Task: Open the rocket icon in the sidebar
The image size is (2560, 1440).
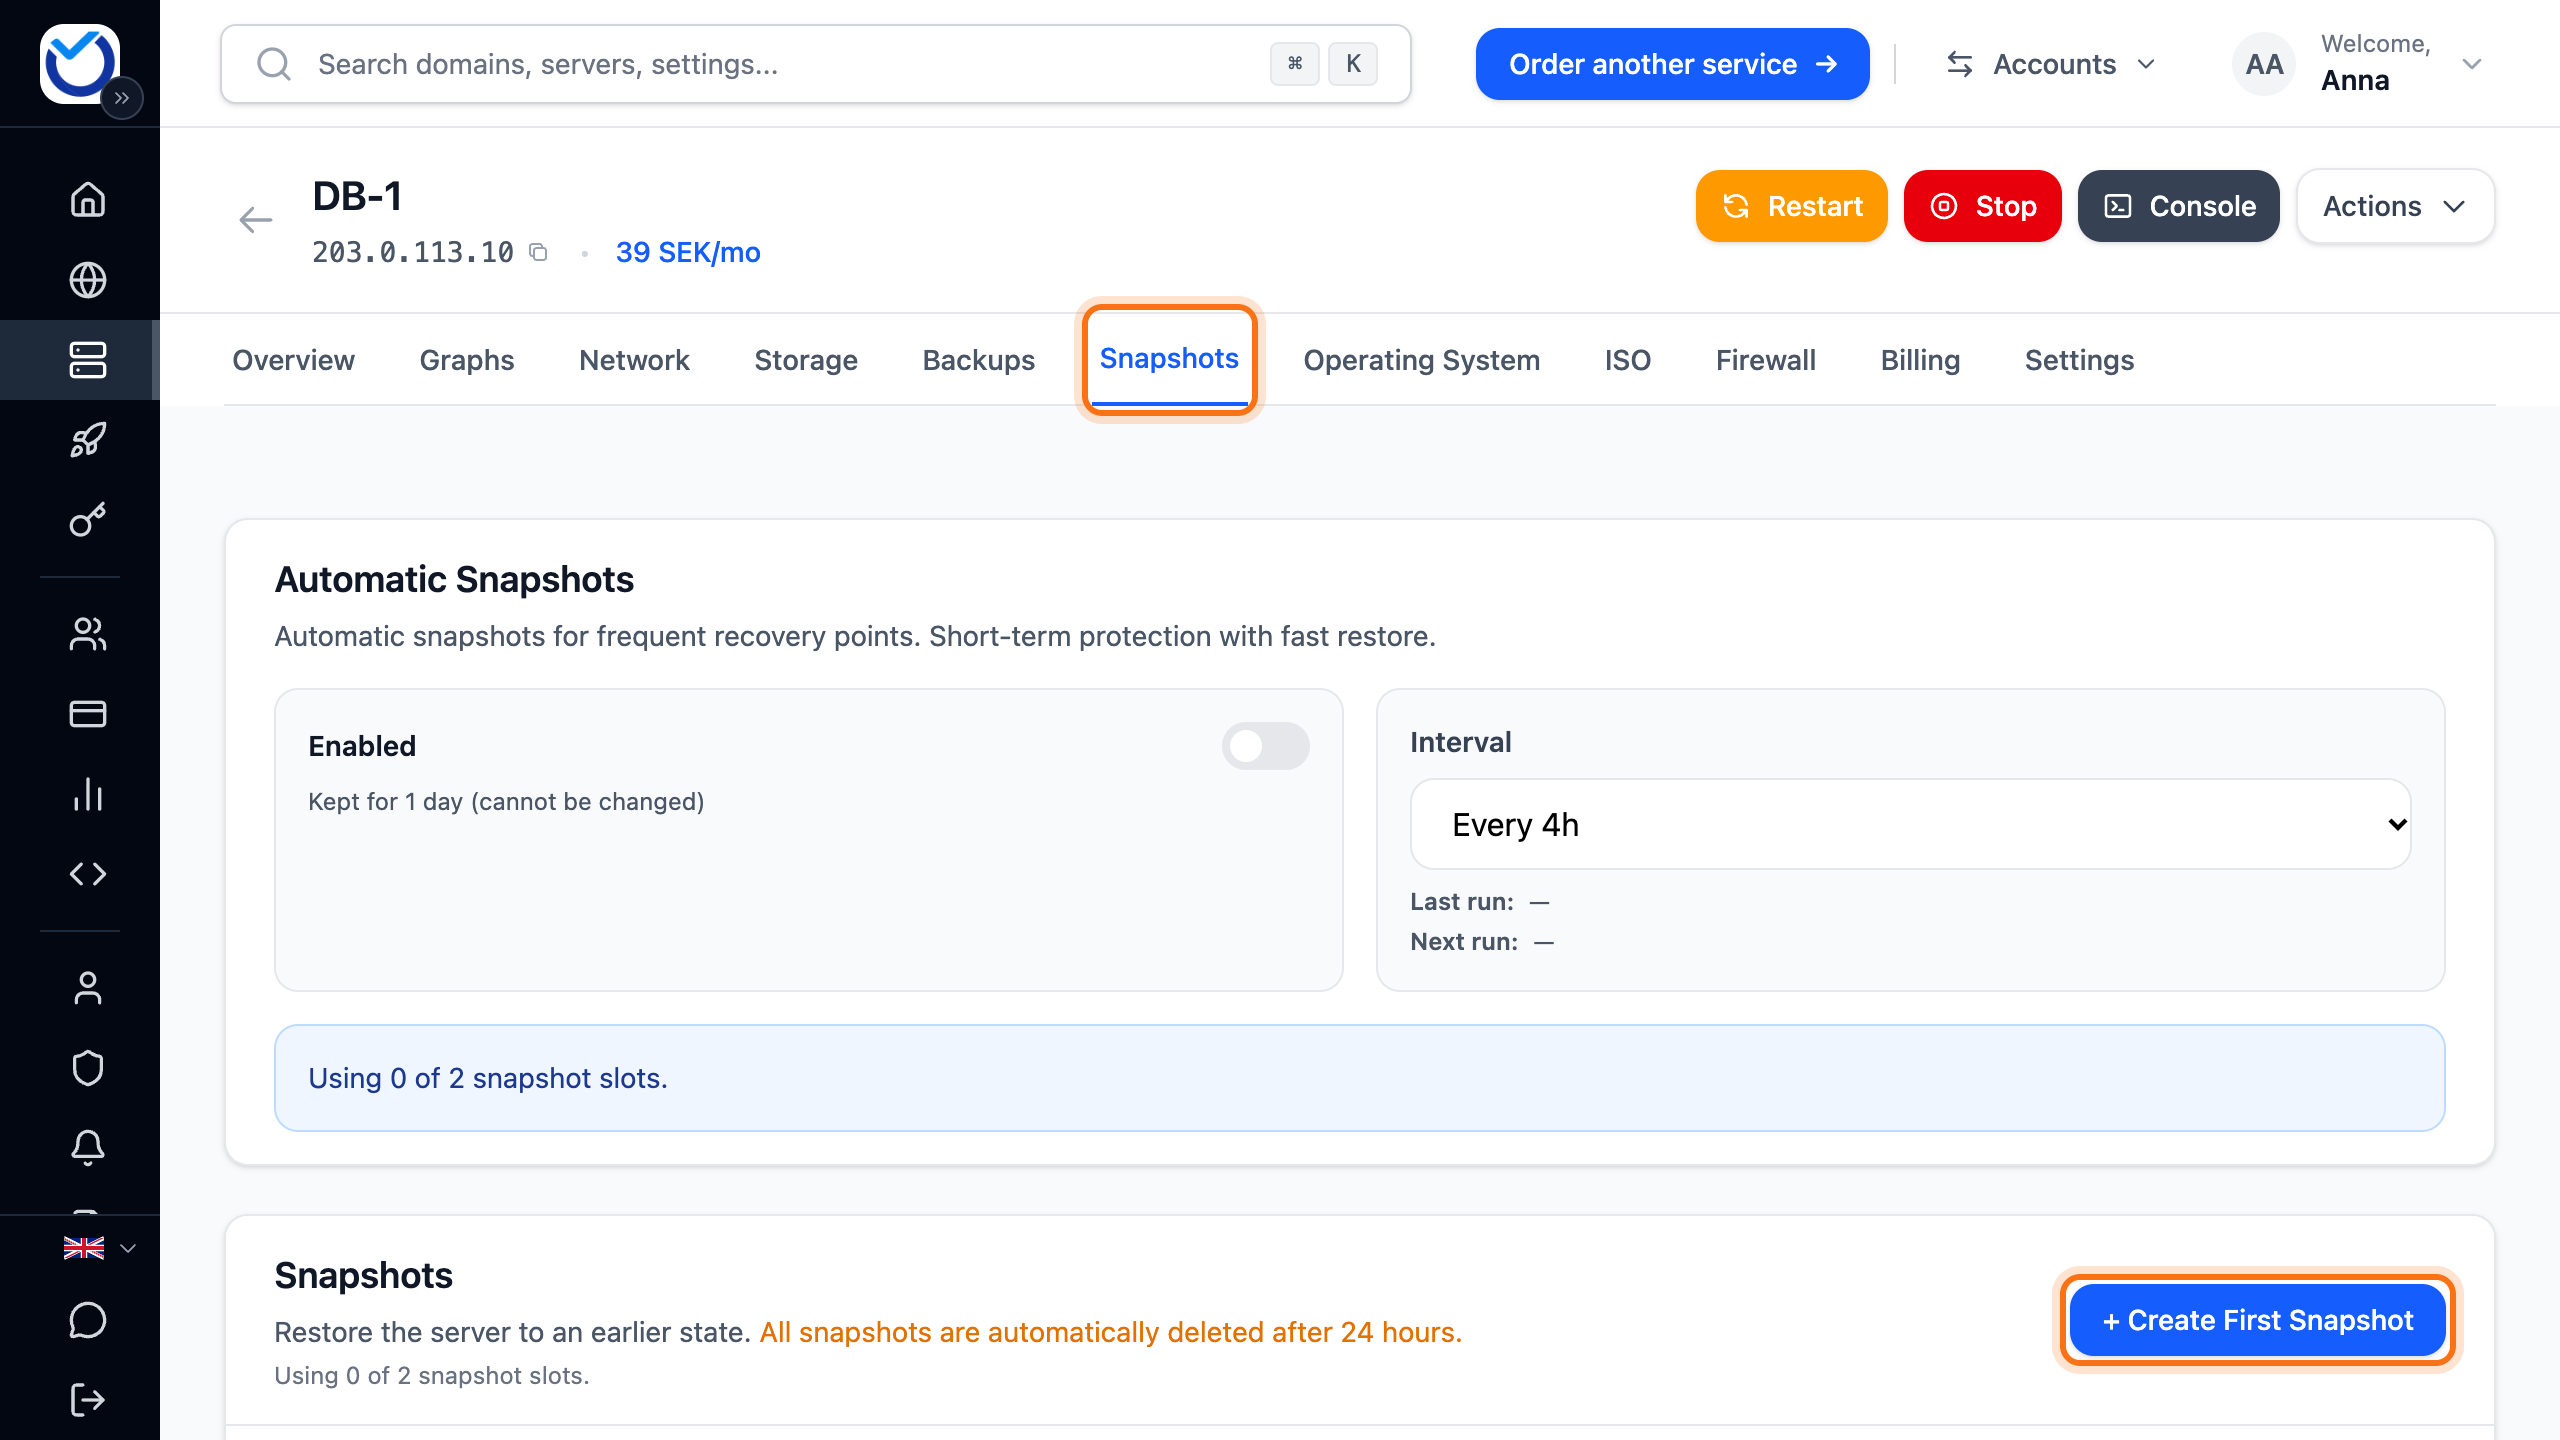Action: coord(88,440)
